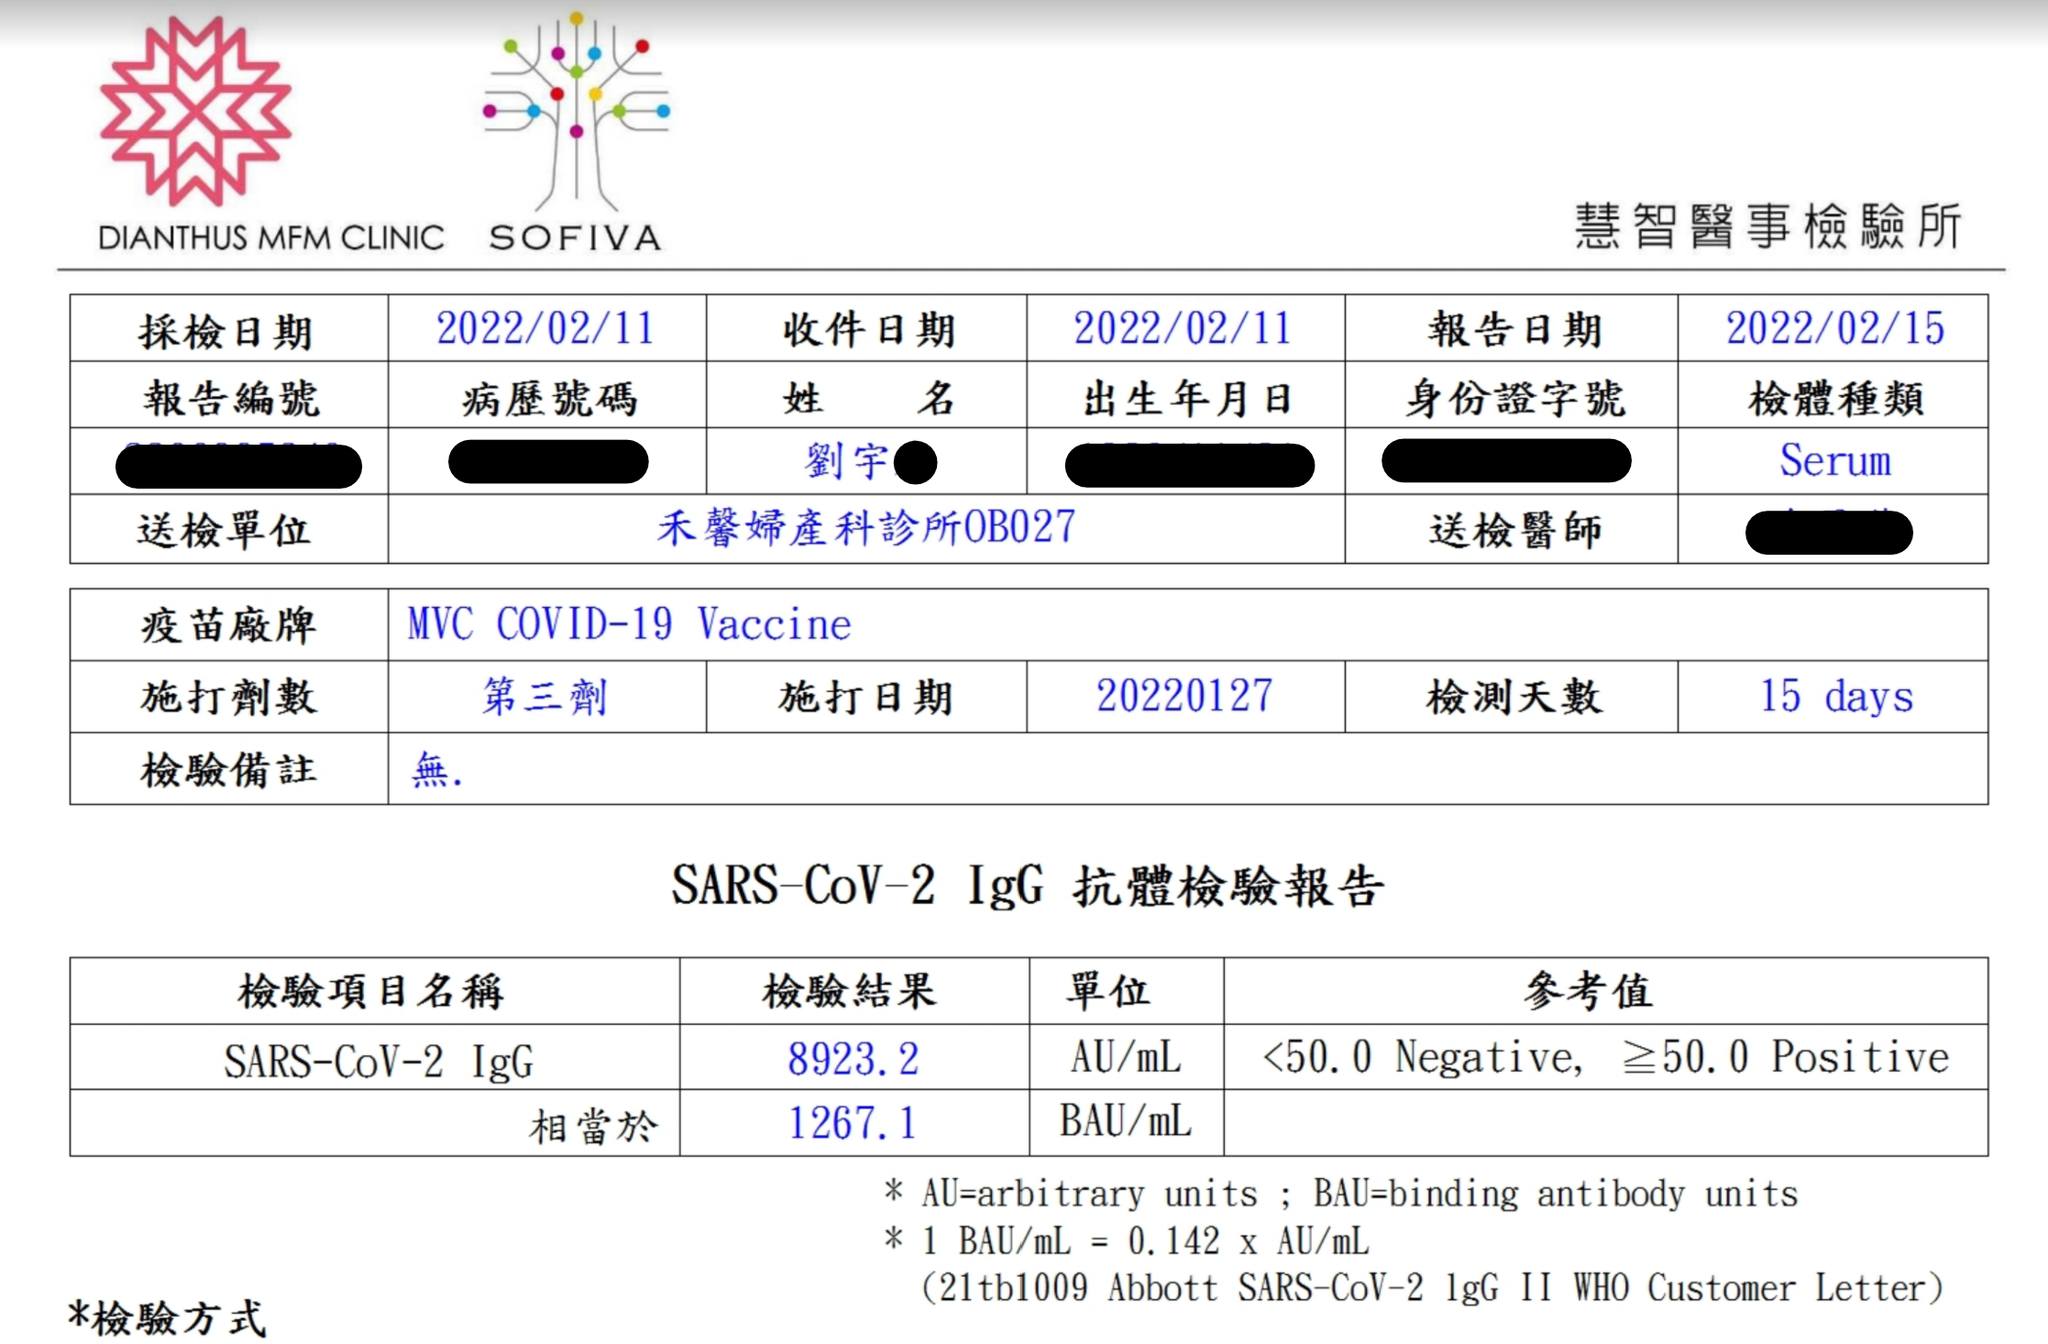
Task: Click the 病歷號碼 column header
Action: (547, 396)
